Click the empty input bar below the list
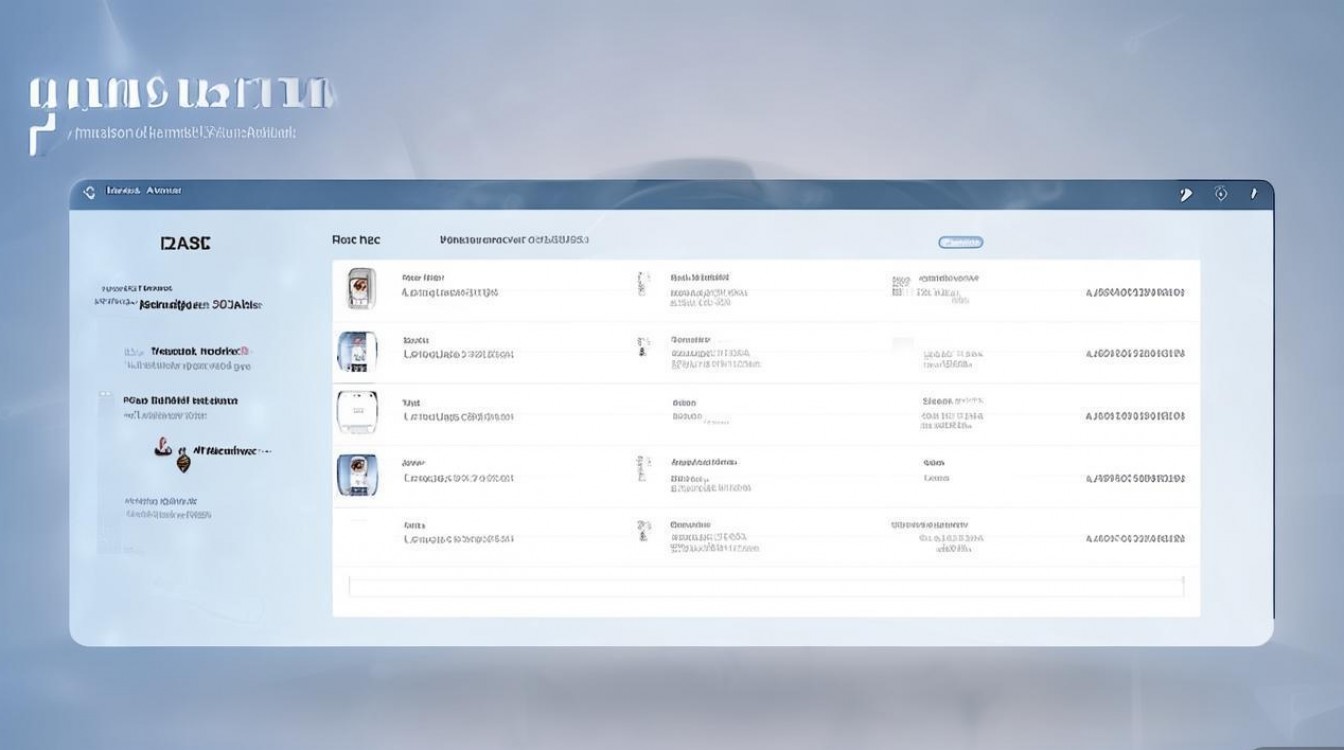 [x=766, y=586]
